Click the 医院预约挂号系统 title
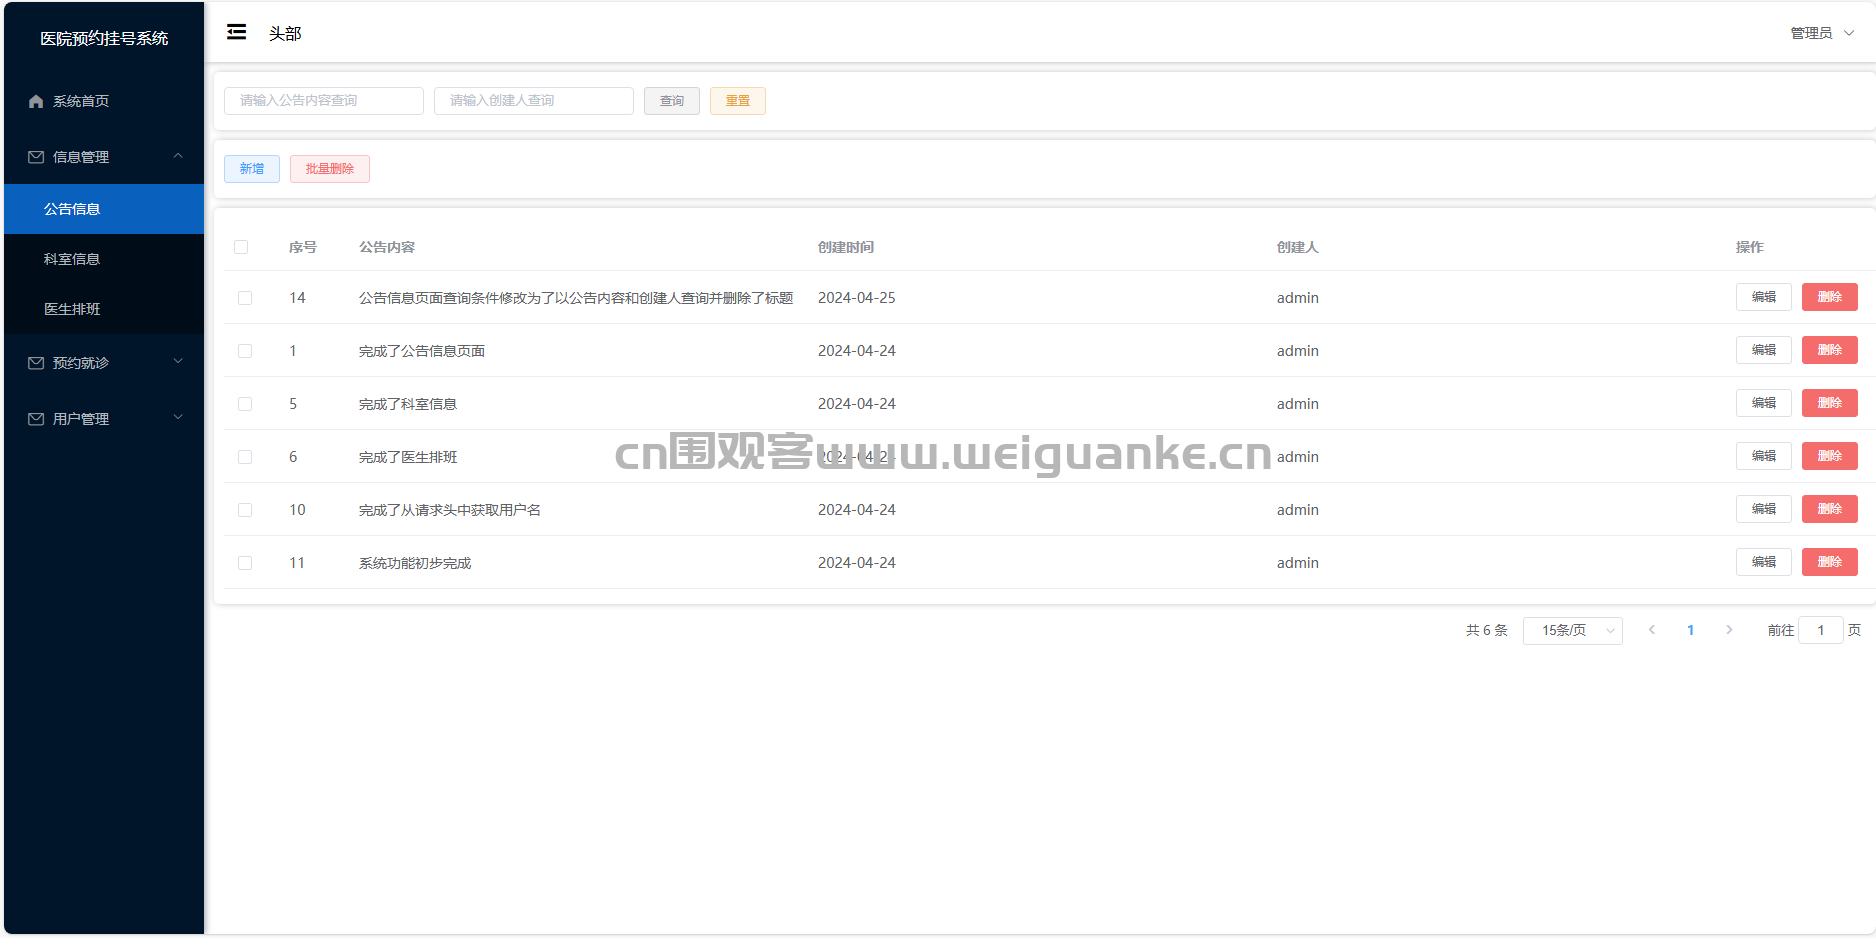Viewport: 1876px width, 938px height. coord(104,38)
